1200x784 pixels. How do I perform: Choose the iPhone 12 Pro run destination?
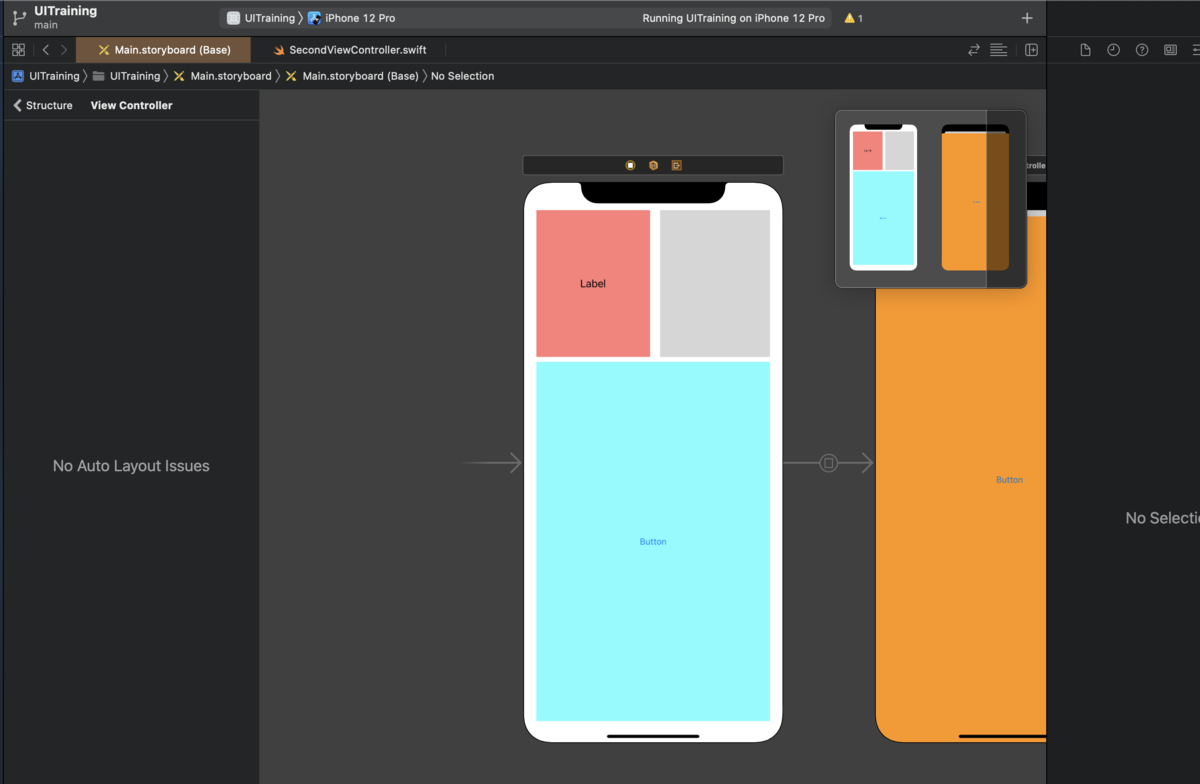point(352,18)
